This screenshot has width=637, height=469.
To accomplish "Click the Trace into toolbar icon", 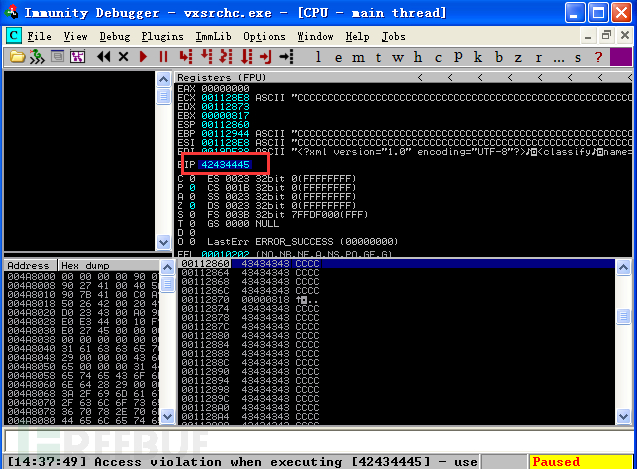I will pos(226,56).
